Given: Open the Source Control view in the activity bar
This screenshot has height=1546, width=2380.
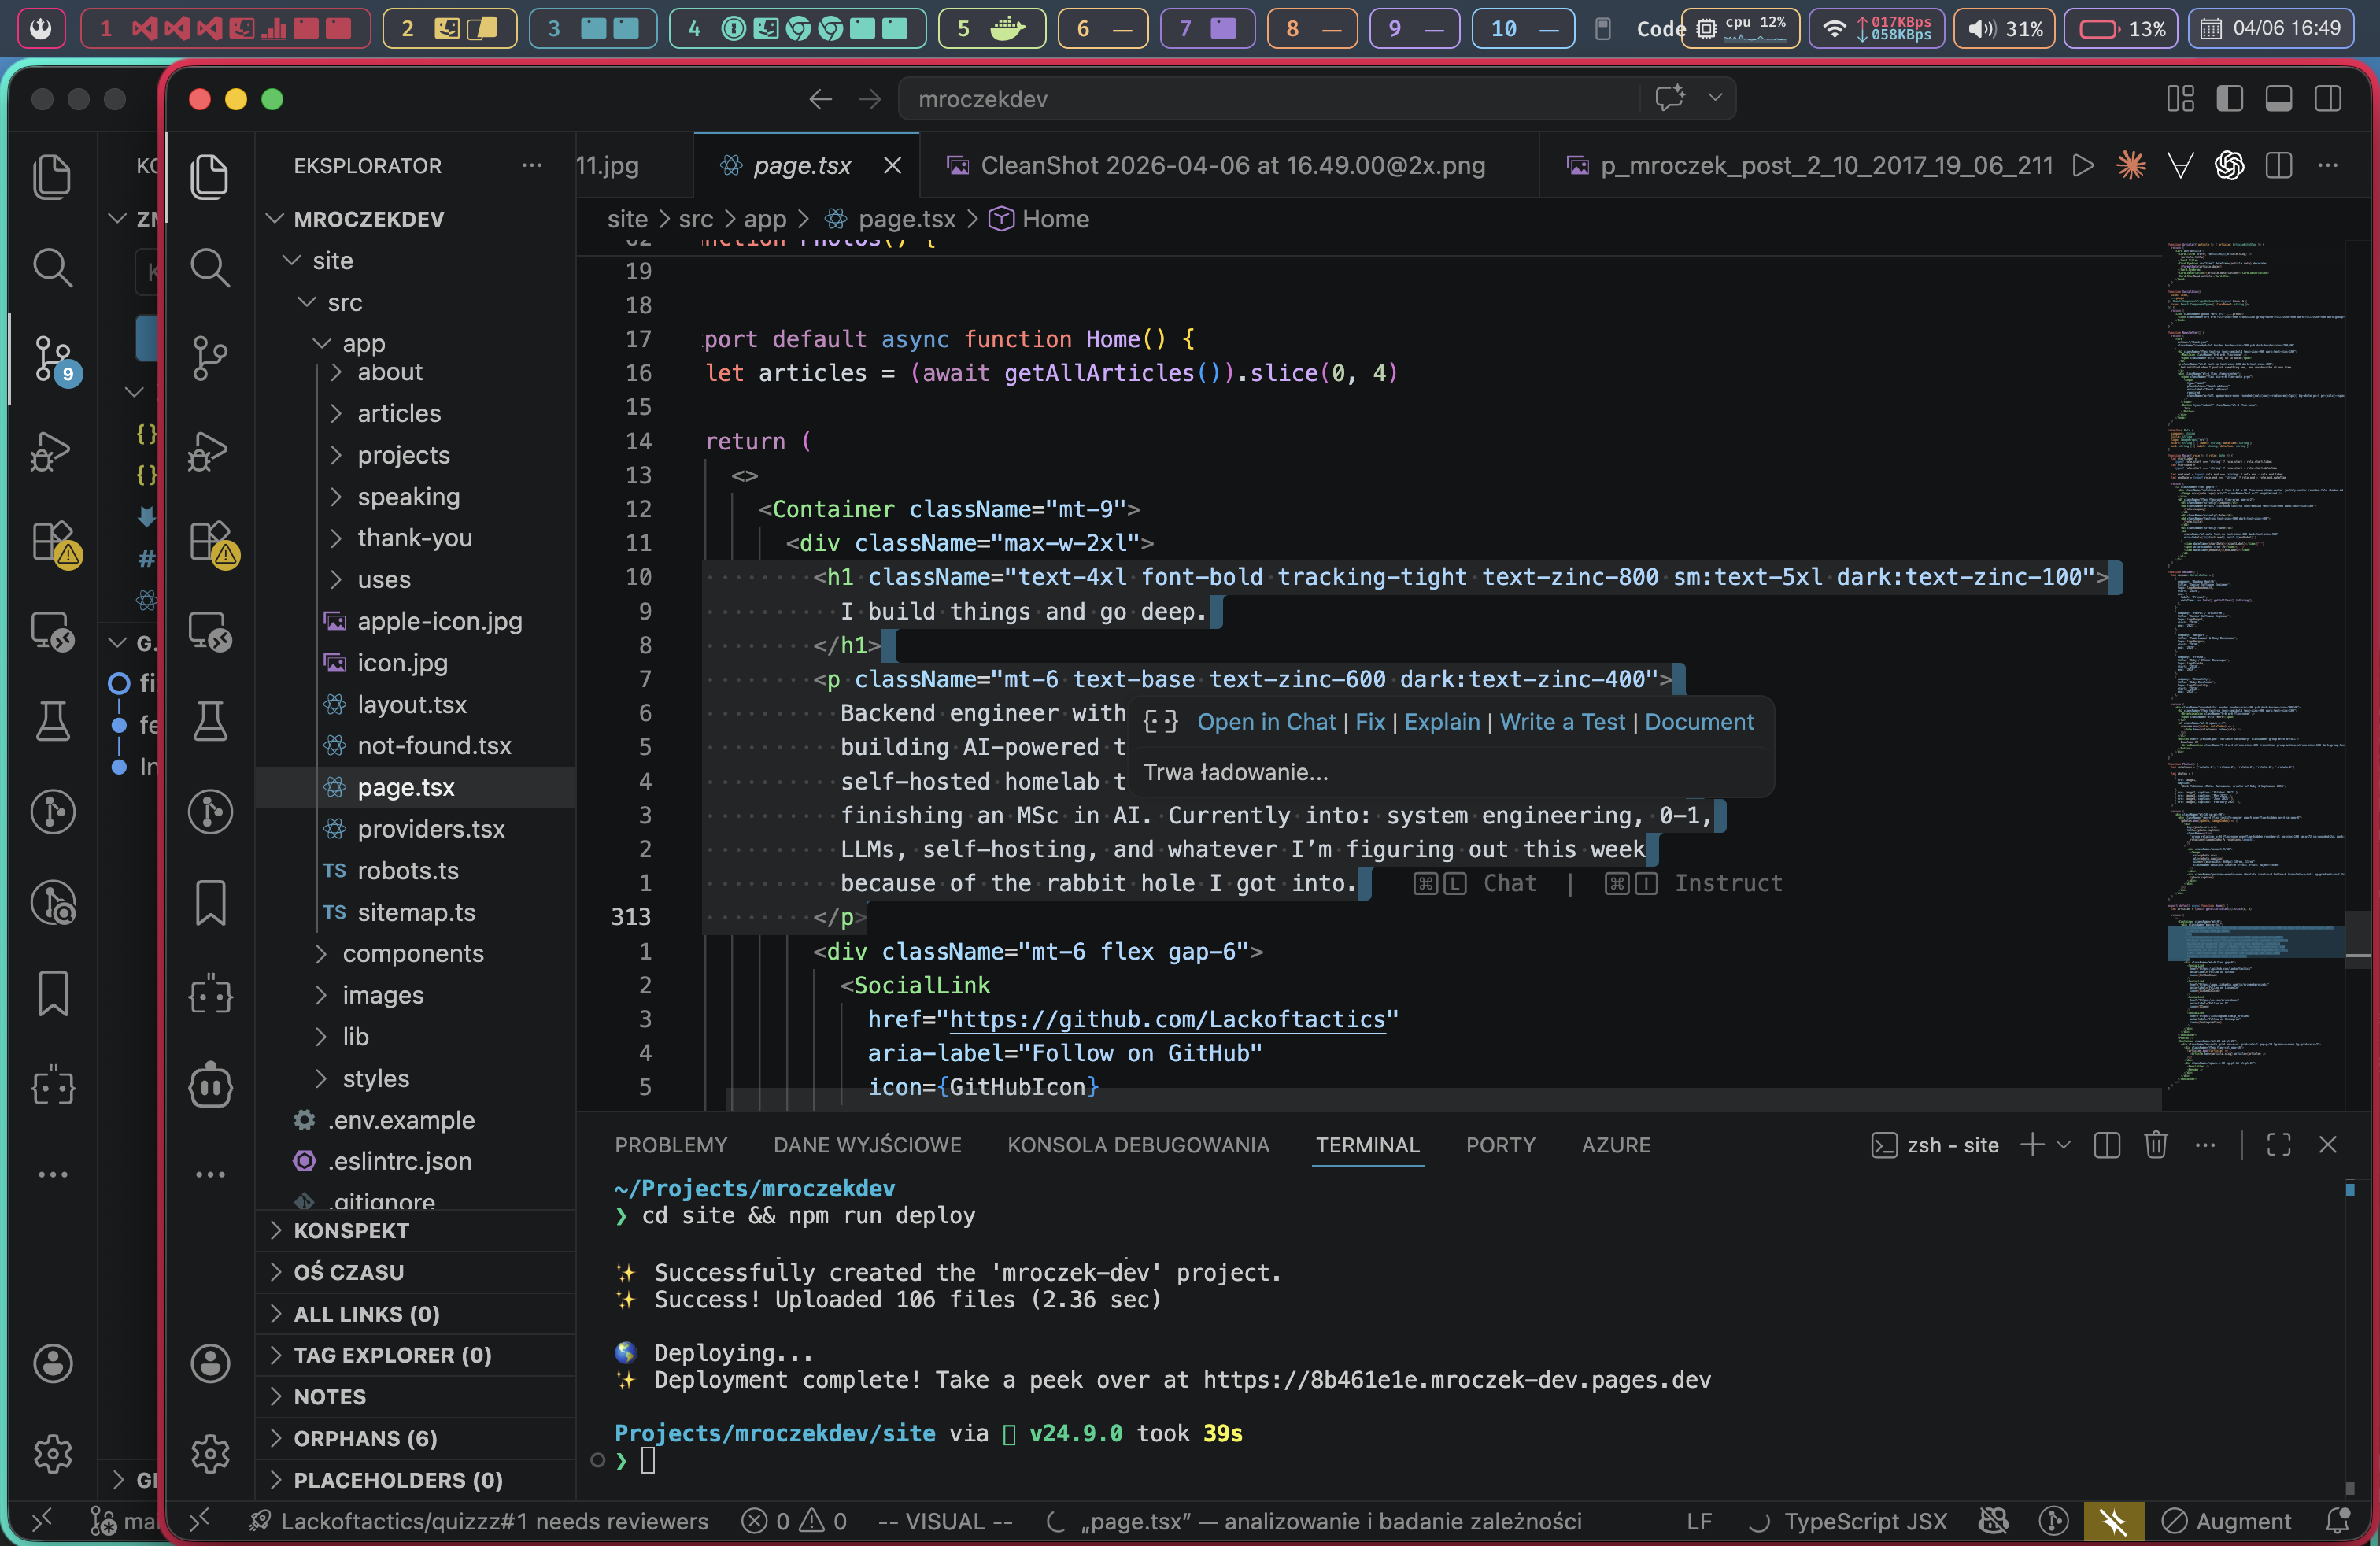Looking at the screenshot, I should [x=210, y=358].
